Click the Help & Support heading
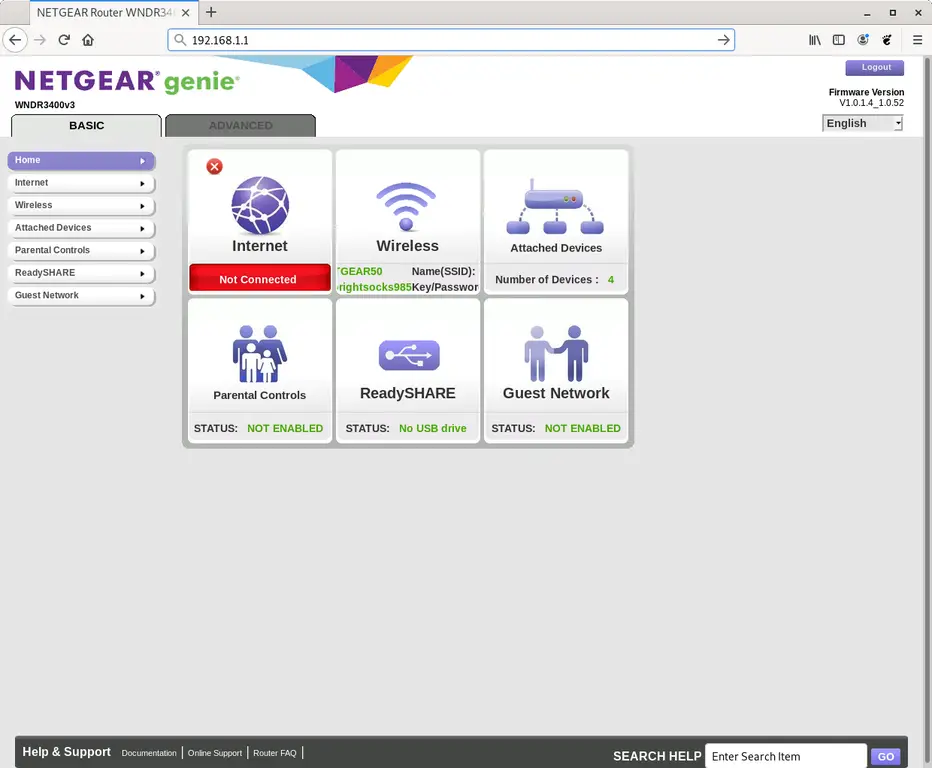Screen dimensions: 932x768 point(67,752)
